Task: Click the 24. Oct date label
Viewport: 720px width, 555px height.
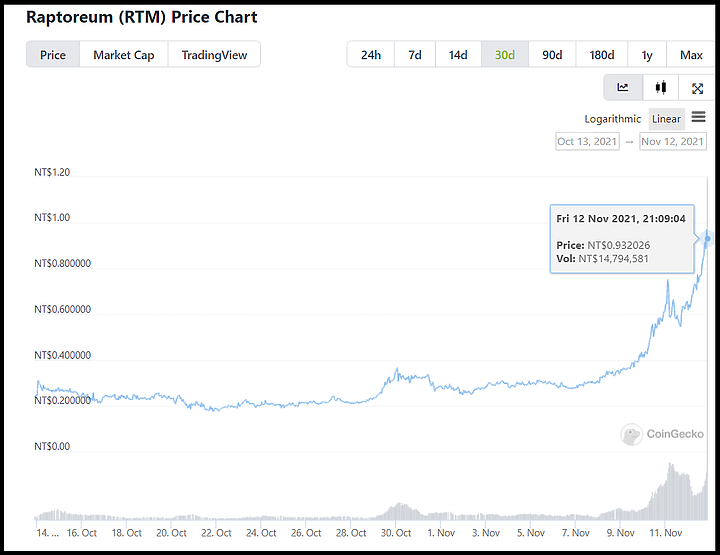Action: coord(261,533)
